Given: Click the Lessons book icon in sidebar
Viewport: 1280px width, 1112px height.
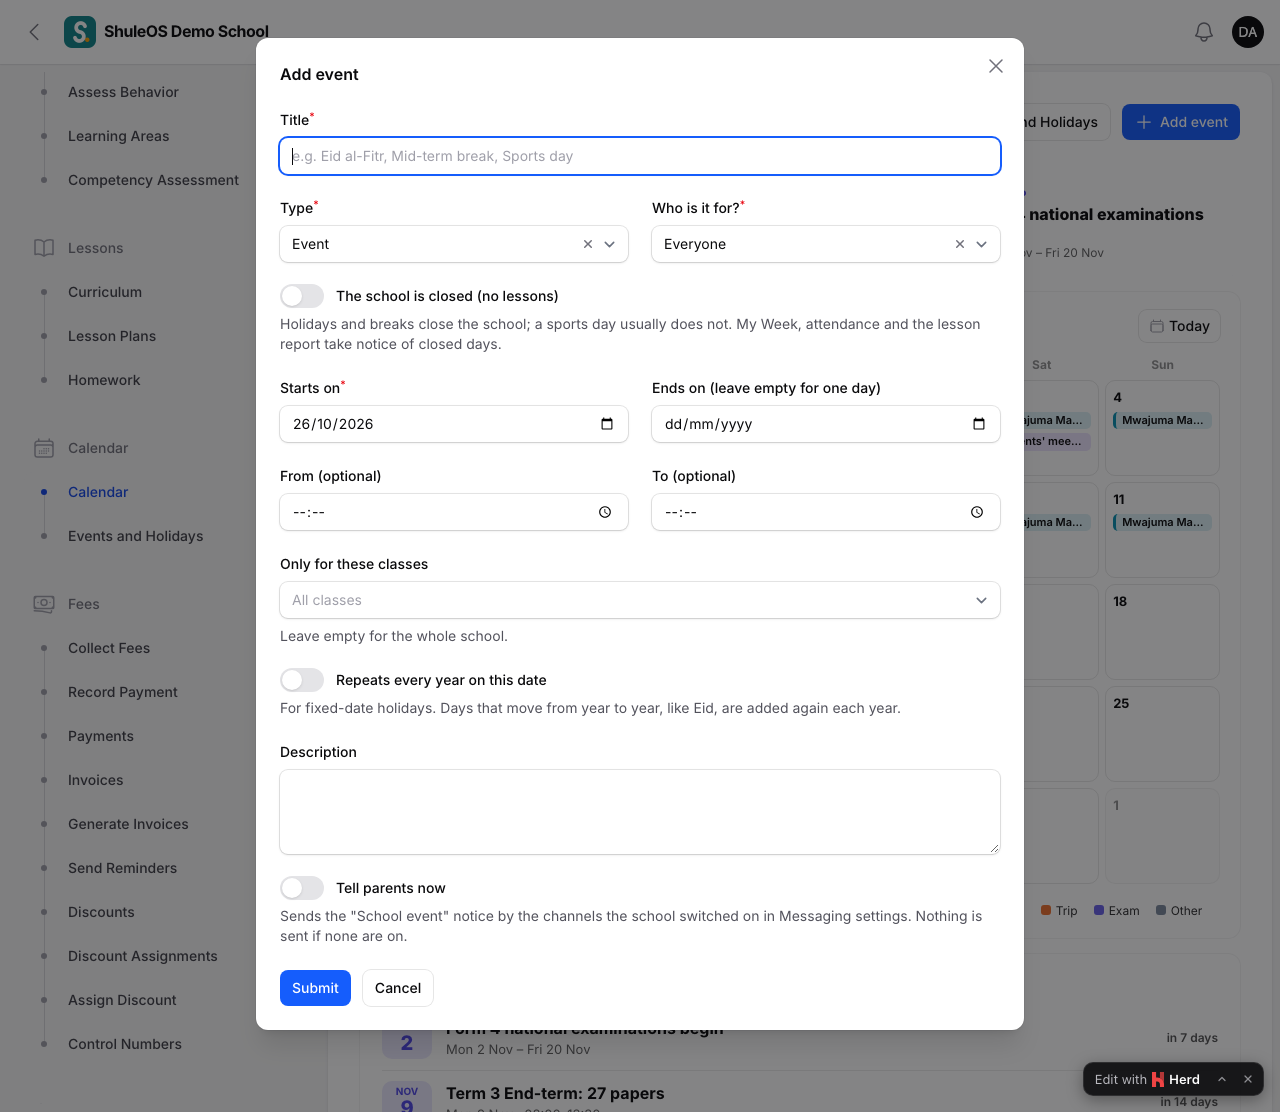Looking at the screenshot, I should (44, 248).
